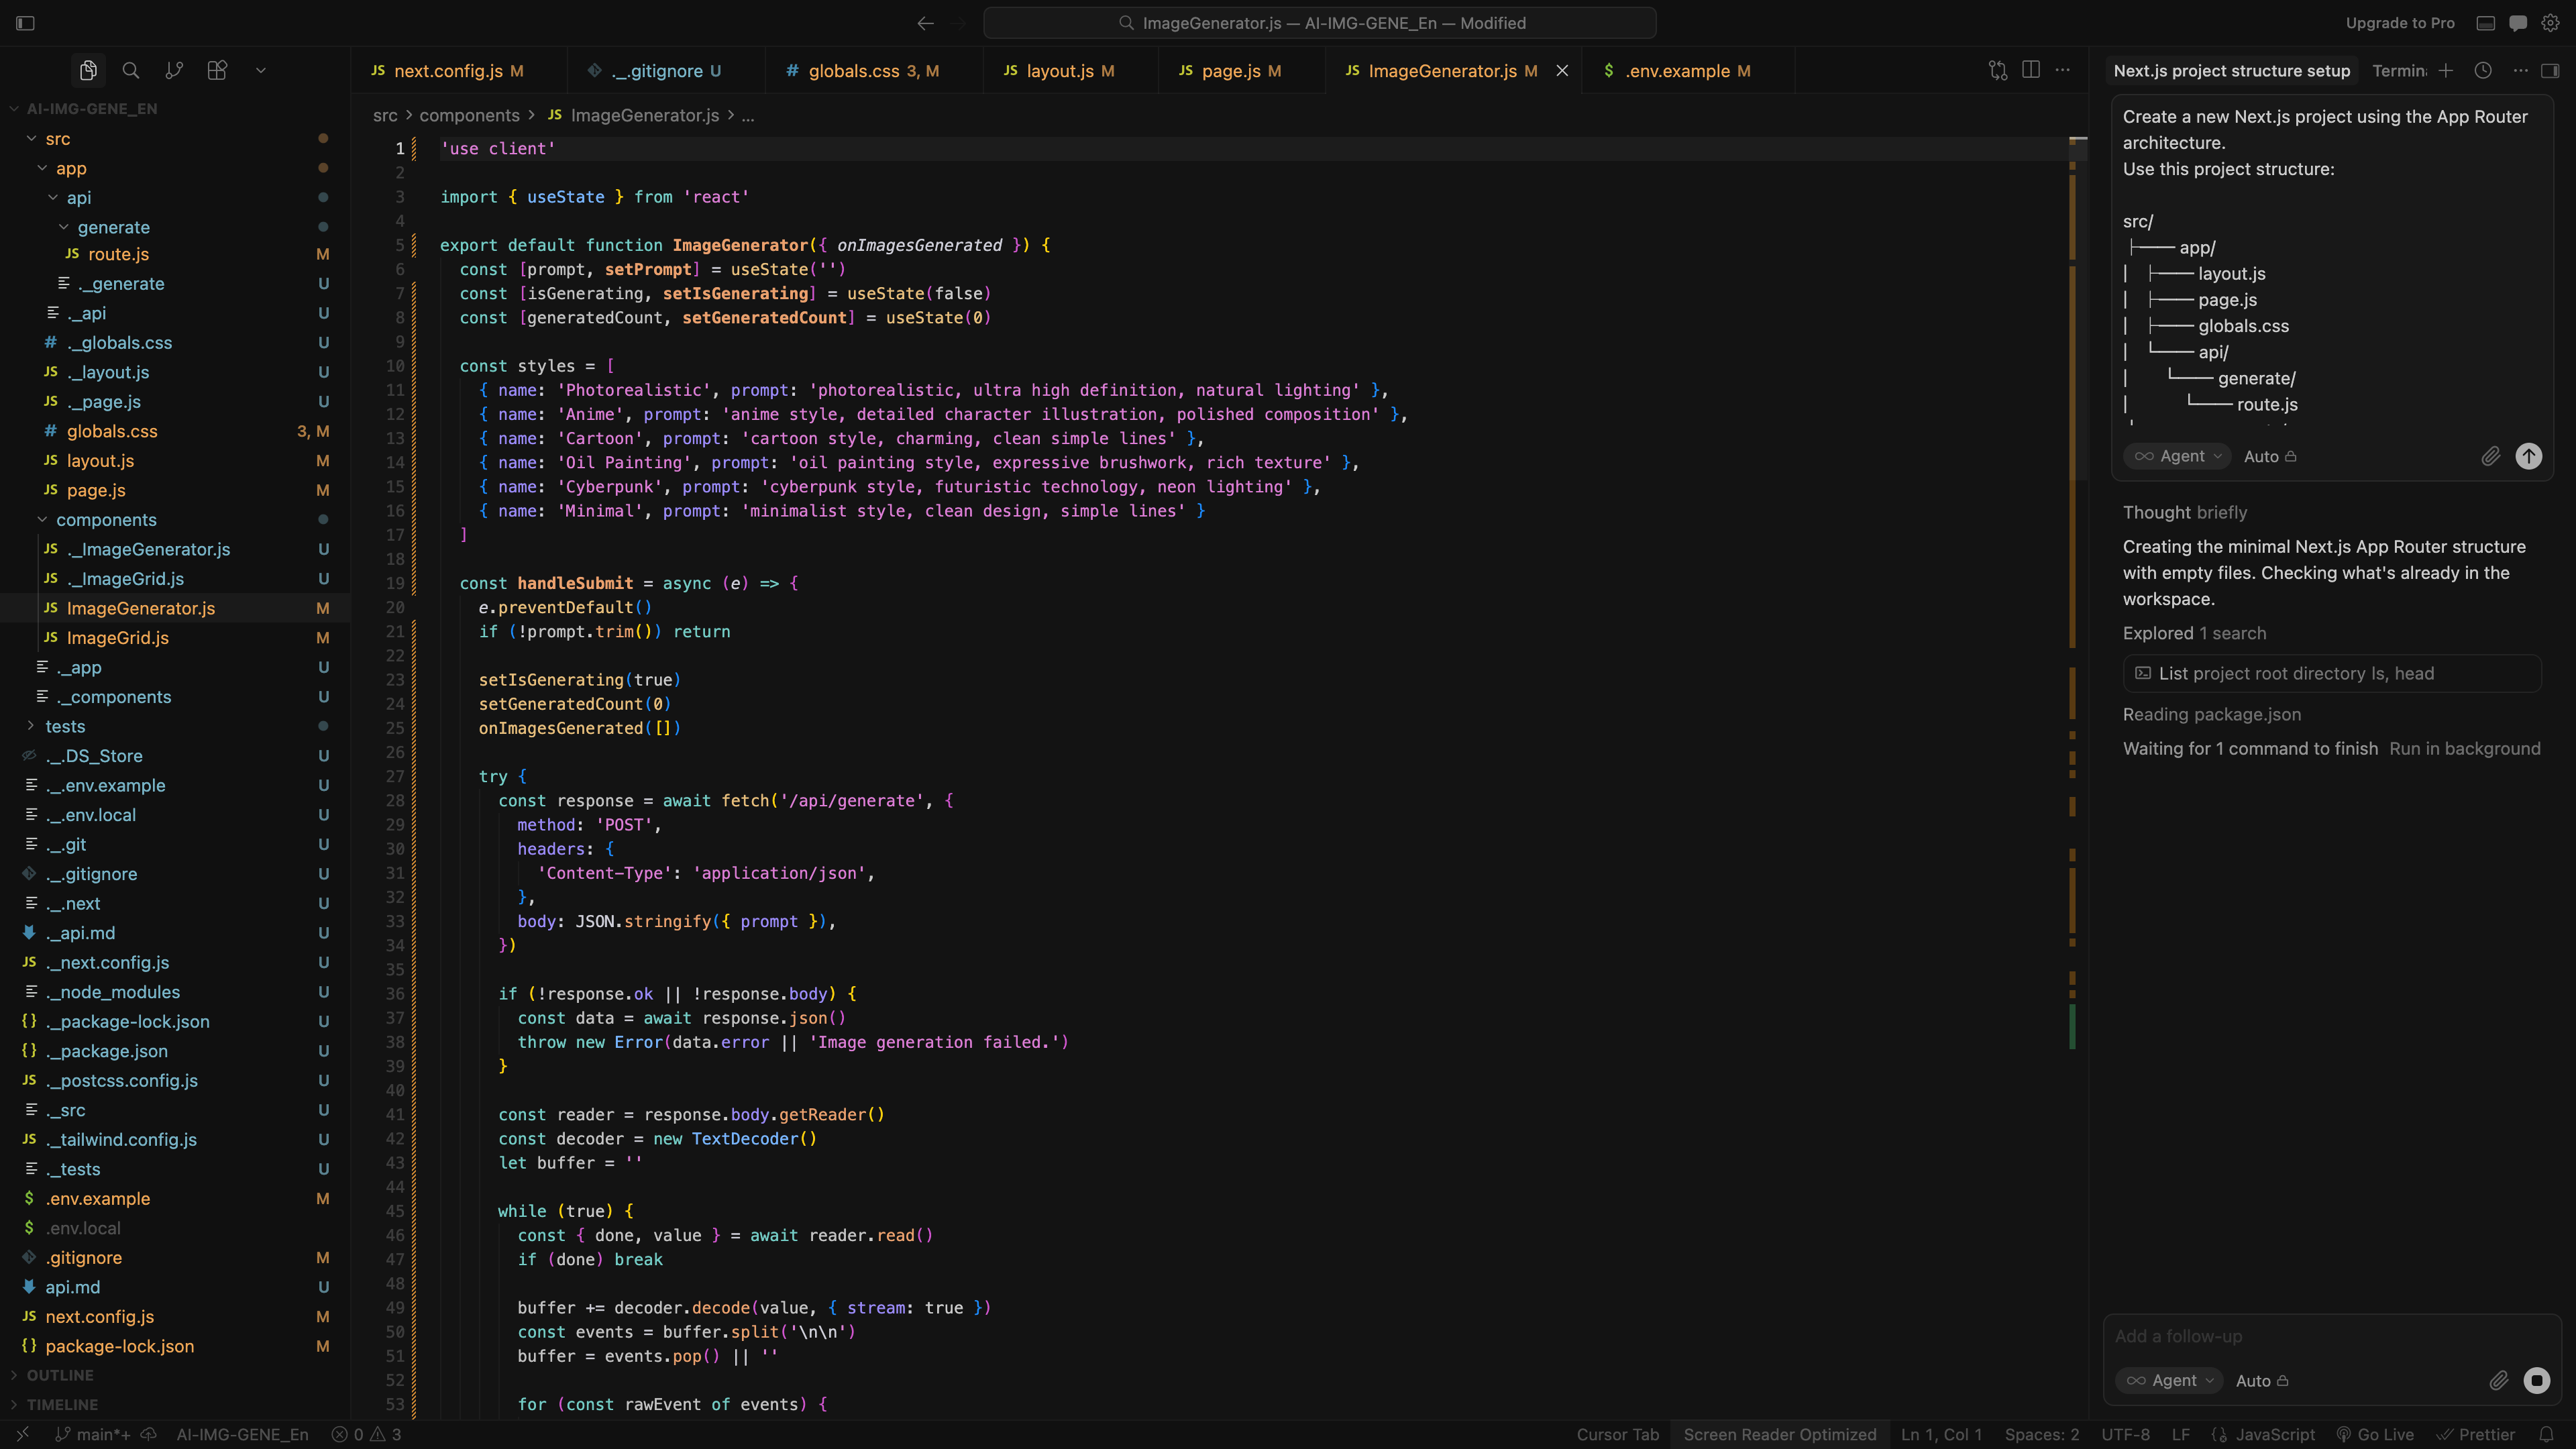Viewport: 2576px width, 1449px height.
Task: Change indentation Spaces: 2
Action: pos(2041,1435)
